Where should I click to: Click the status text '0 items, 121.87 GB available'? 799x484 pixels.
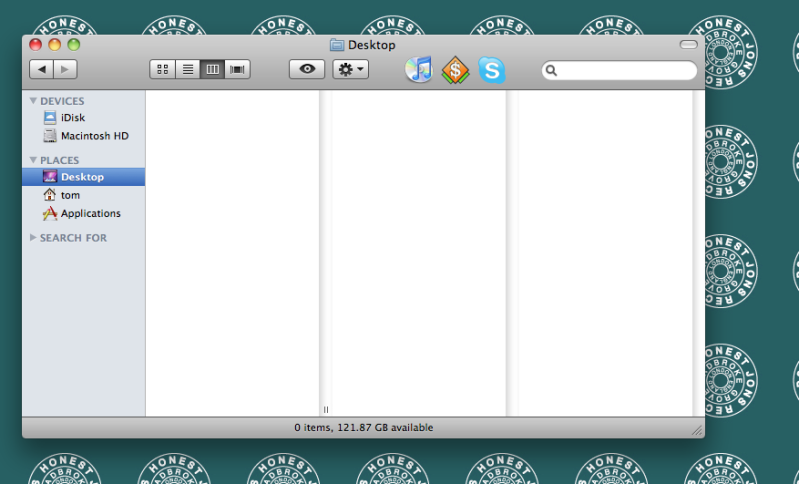pos(363,427)
